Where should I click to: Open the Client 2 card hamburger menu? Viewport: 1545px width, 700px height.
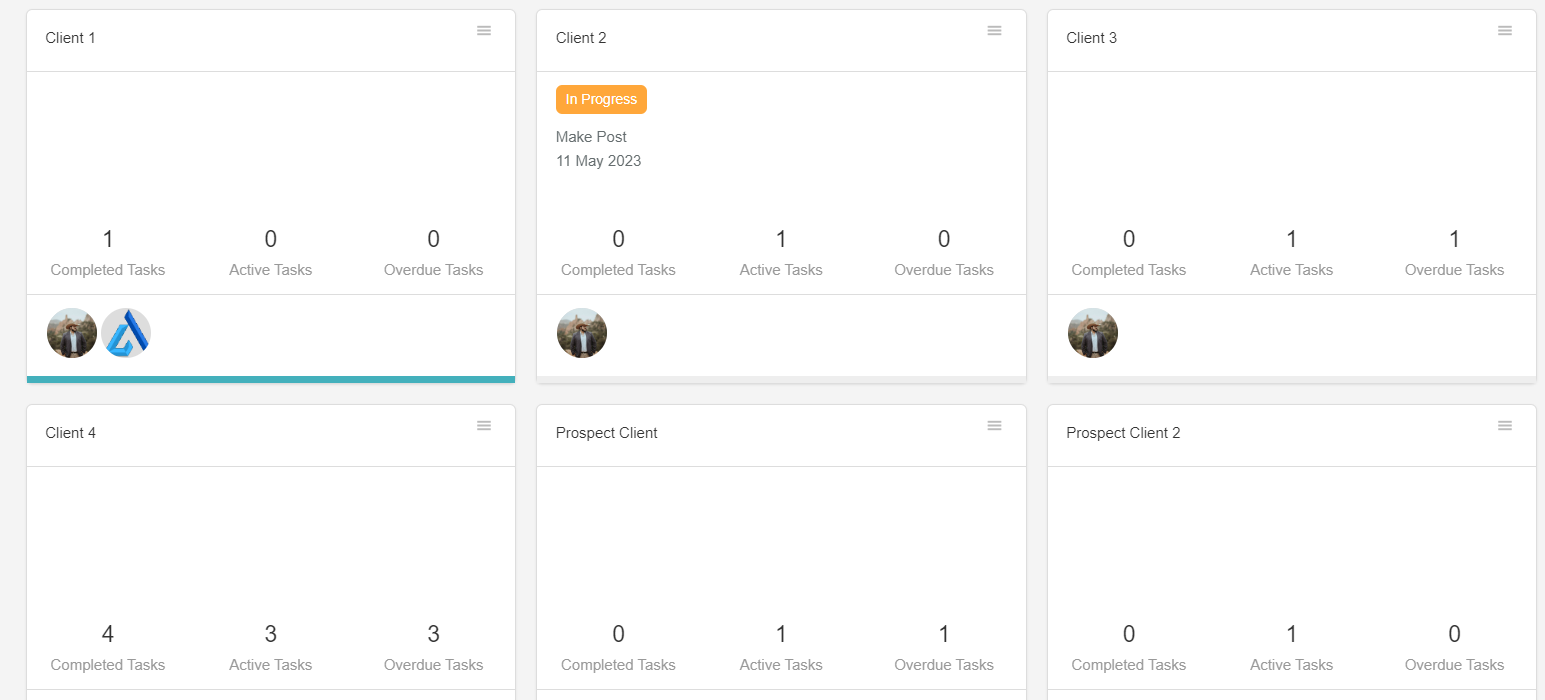click(994, 31)
